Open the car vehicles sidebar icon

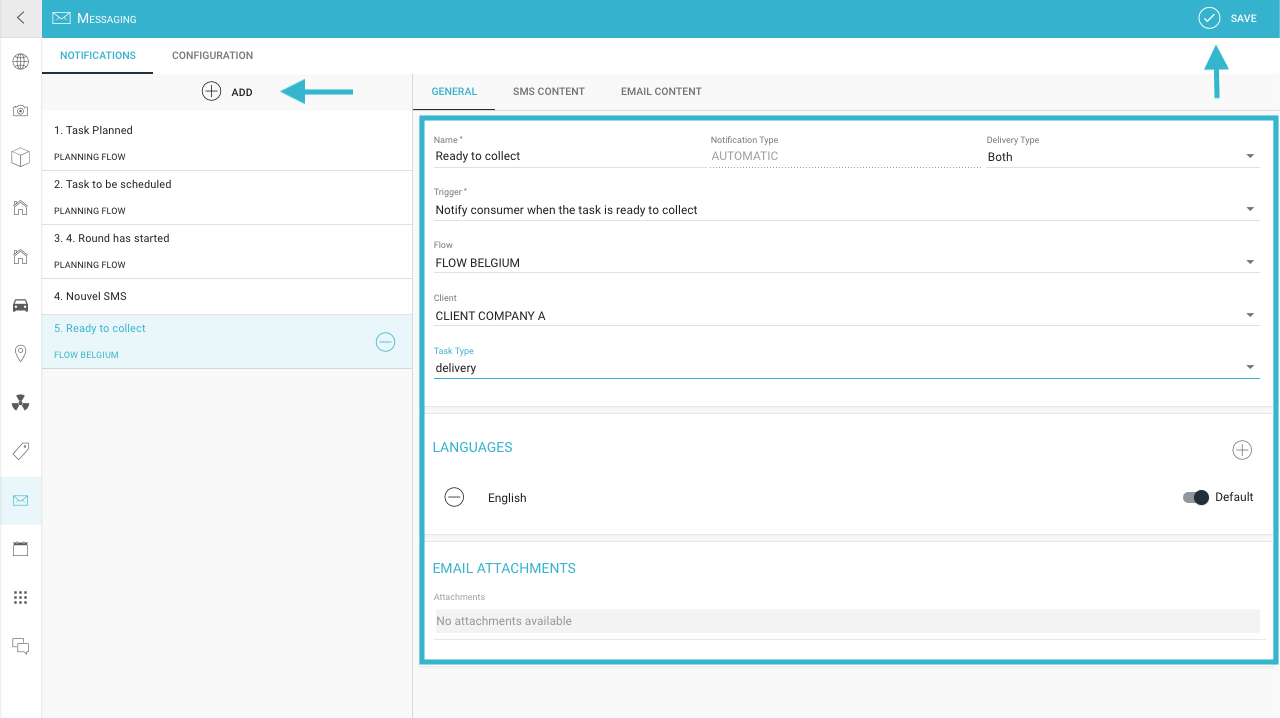[20, 305]
